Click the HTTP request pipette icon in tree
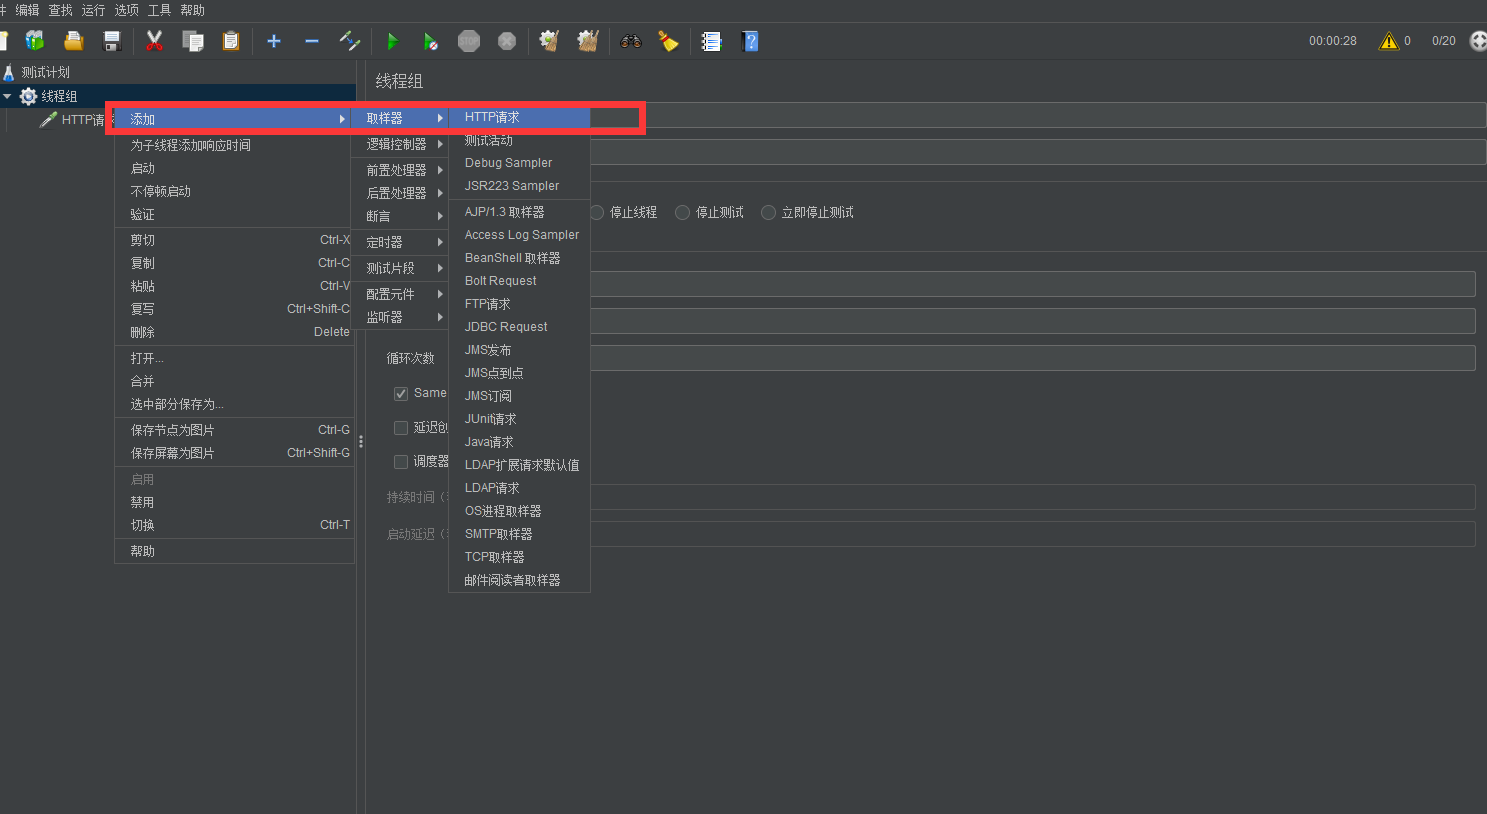Viewport: 1487px width, 814px height. tap(48, 119)
